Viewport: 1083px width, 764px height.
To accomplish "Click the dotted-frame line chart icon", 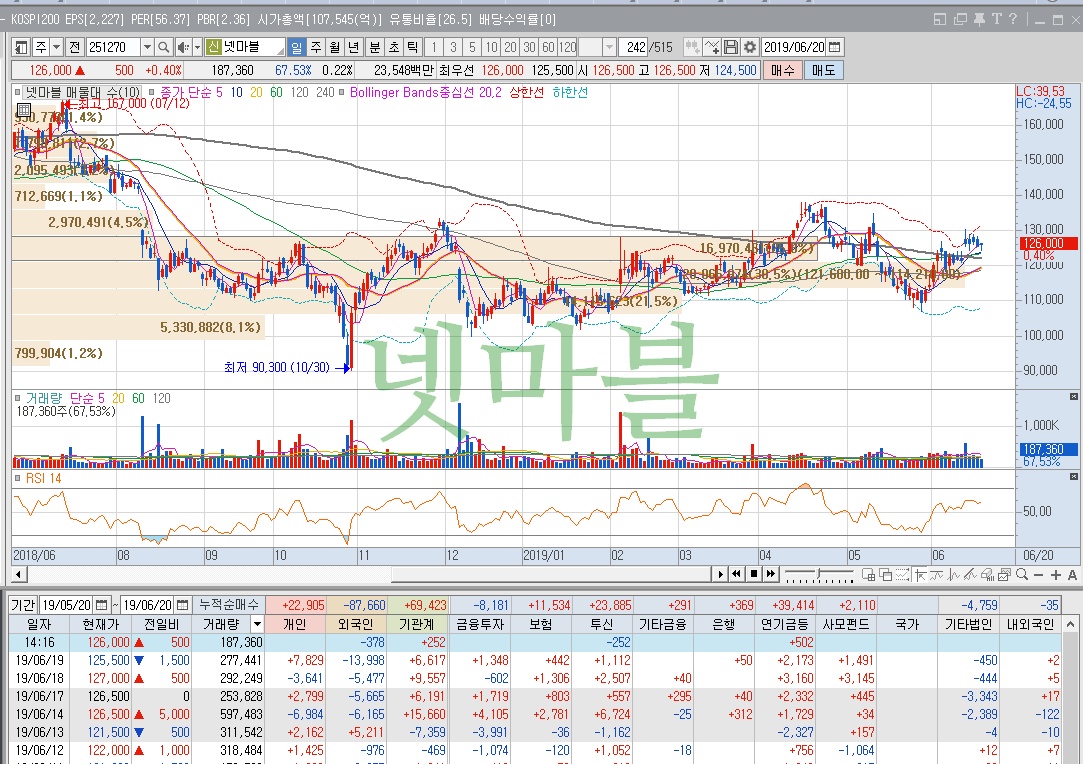I will pos(903,574).
